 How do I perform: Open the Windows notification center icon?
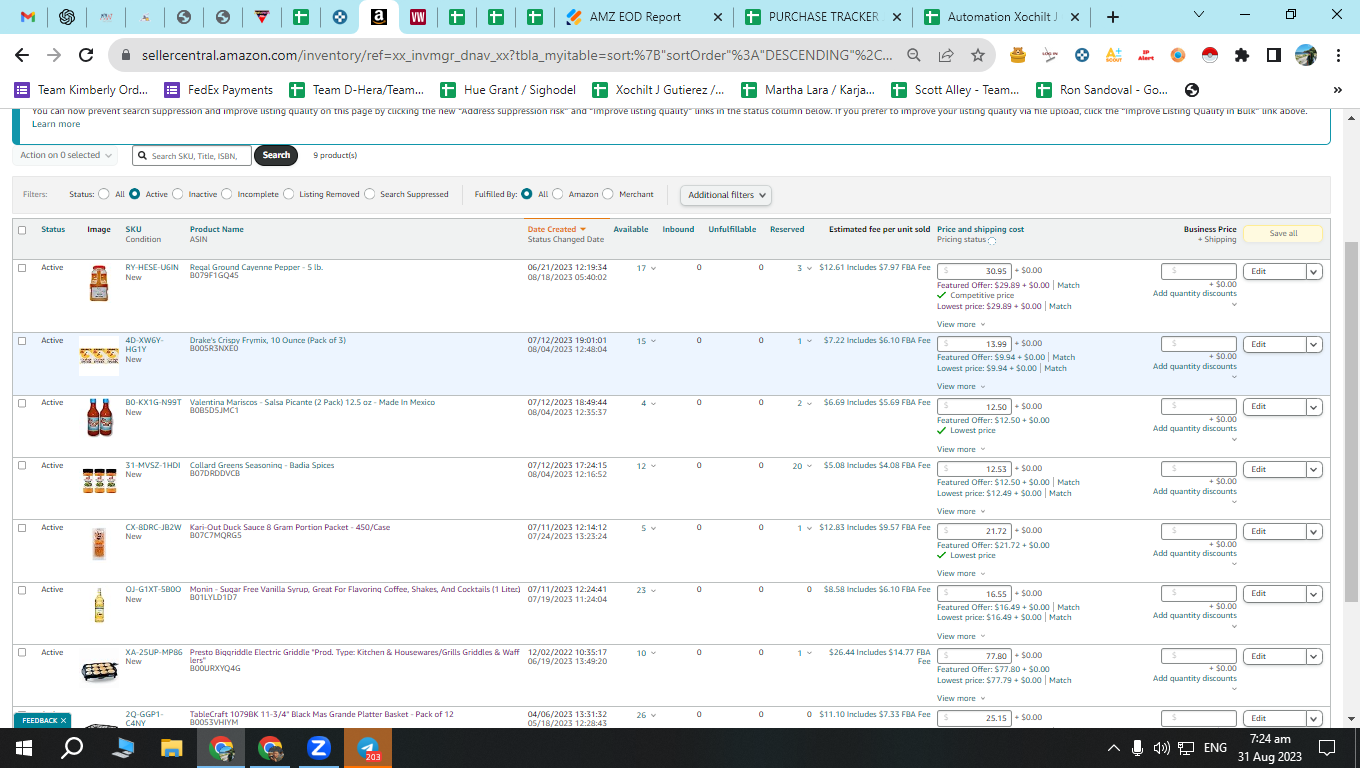coord(1327,747)
